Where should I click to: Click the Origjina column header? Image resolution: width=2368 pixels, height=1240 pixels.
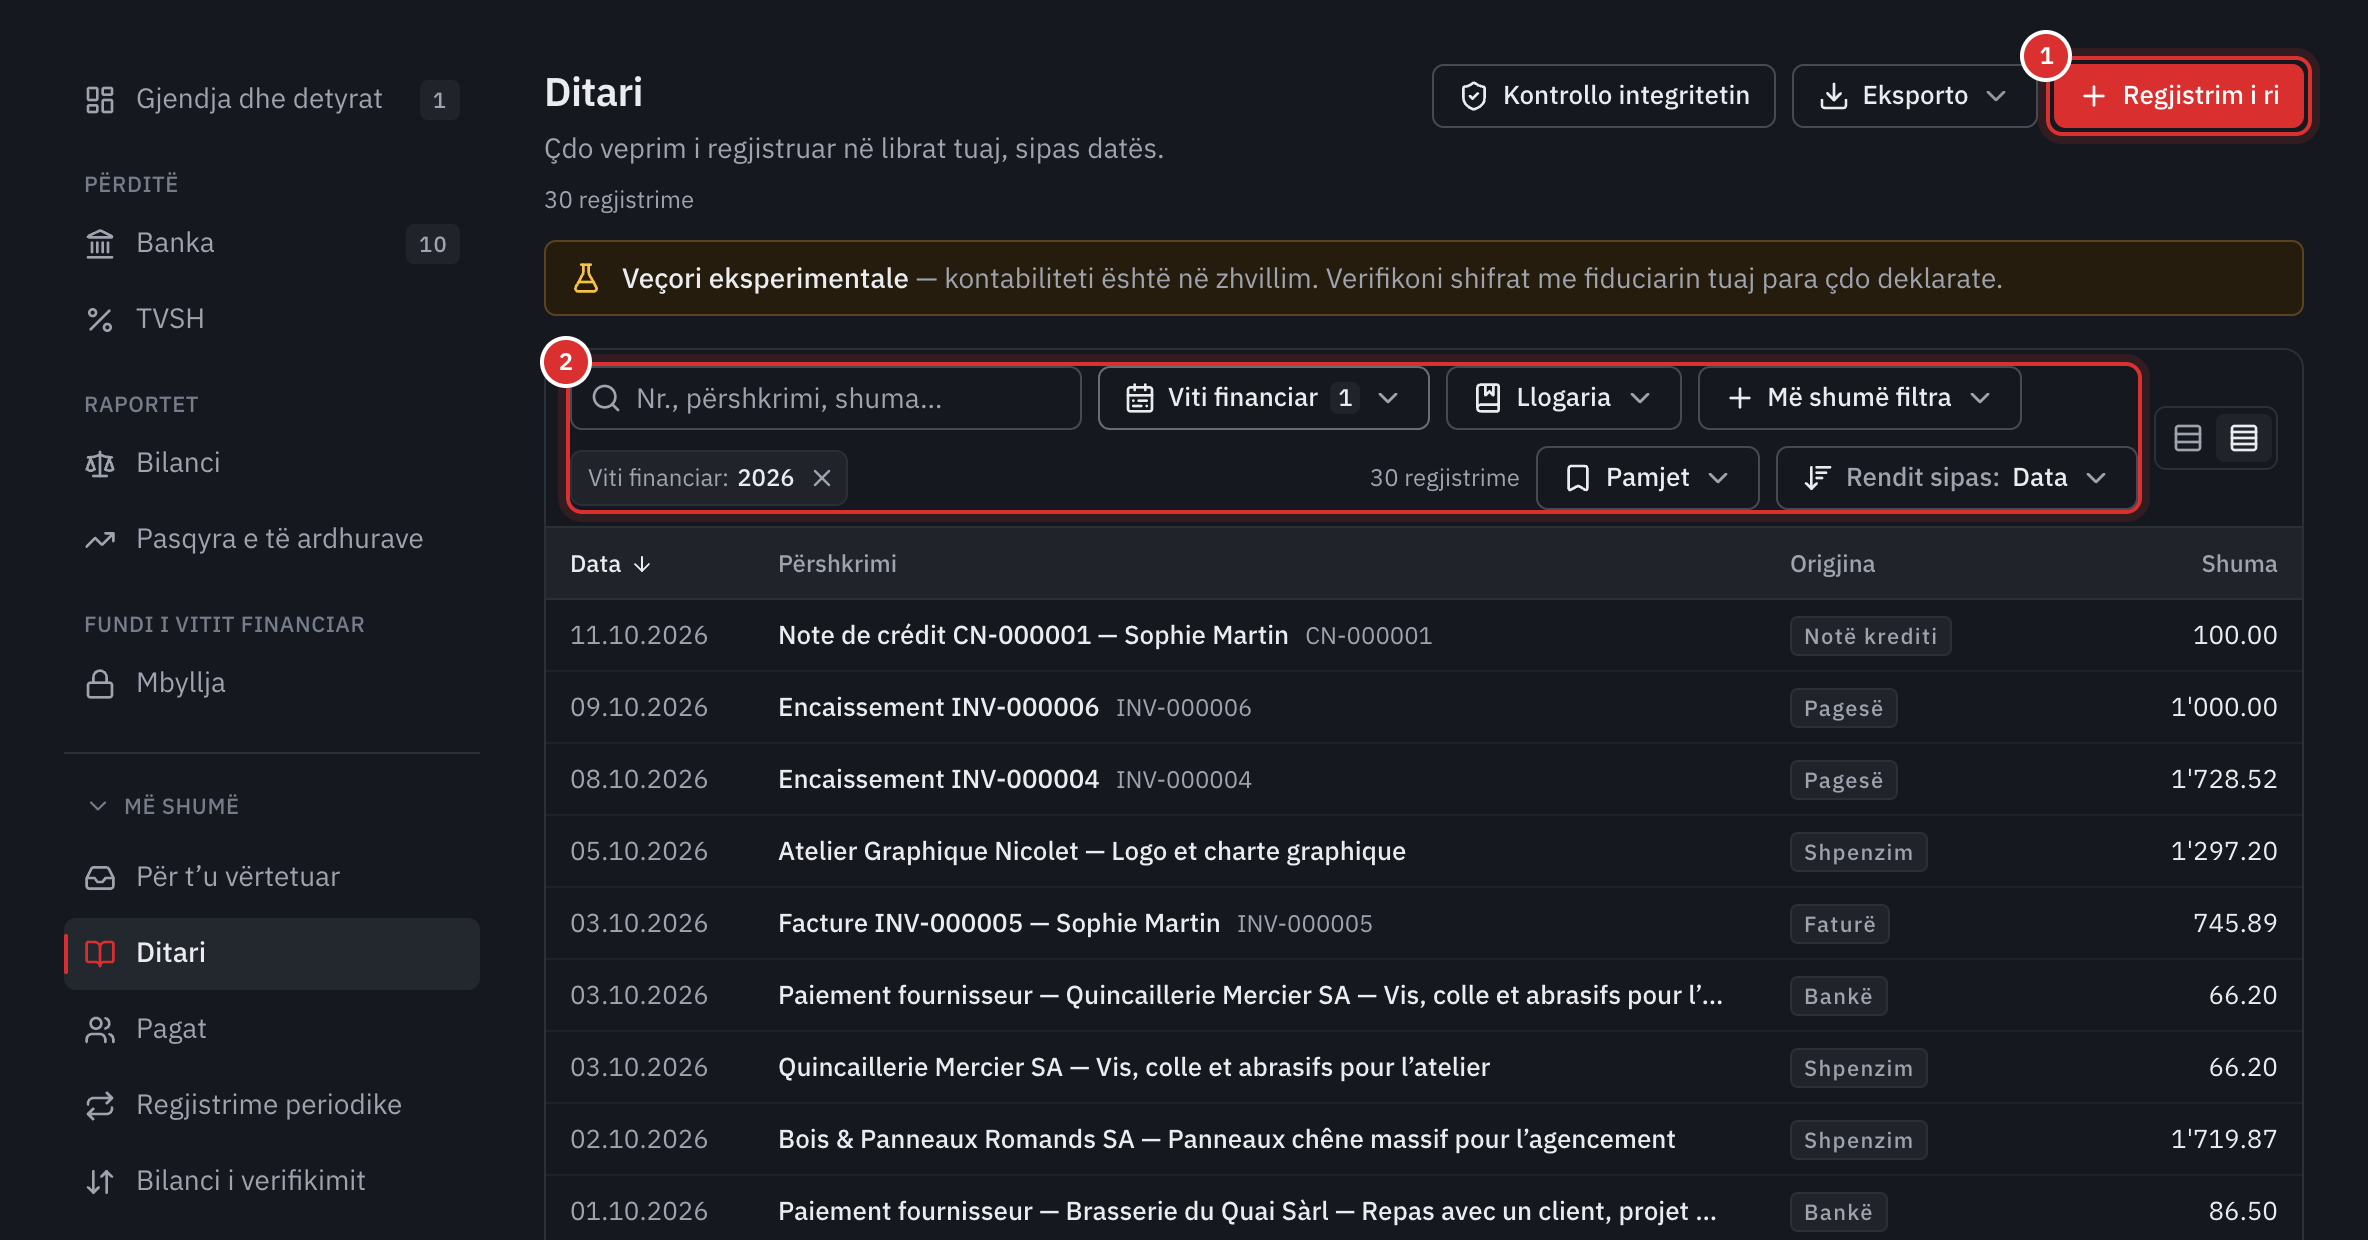click(x=1832, y=564)
